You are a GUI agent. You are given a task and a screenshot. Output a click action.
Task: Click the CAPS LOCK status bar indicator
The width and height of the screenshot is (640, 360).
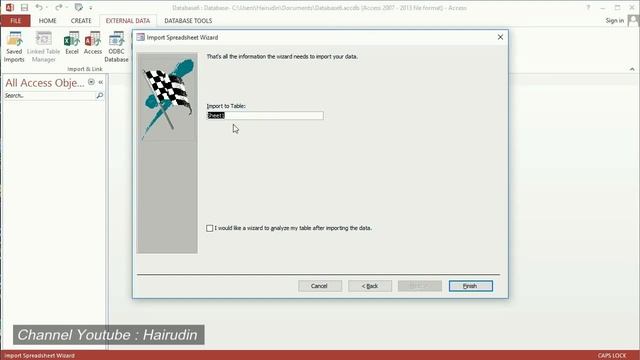tap(612, 356)
